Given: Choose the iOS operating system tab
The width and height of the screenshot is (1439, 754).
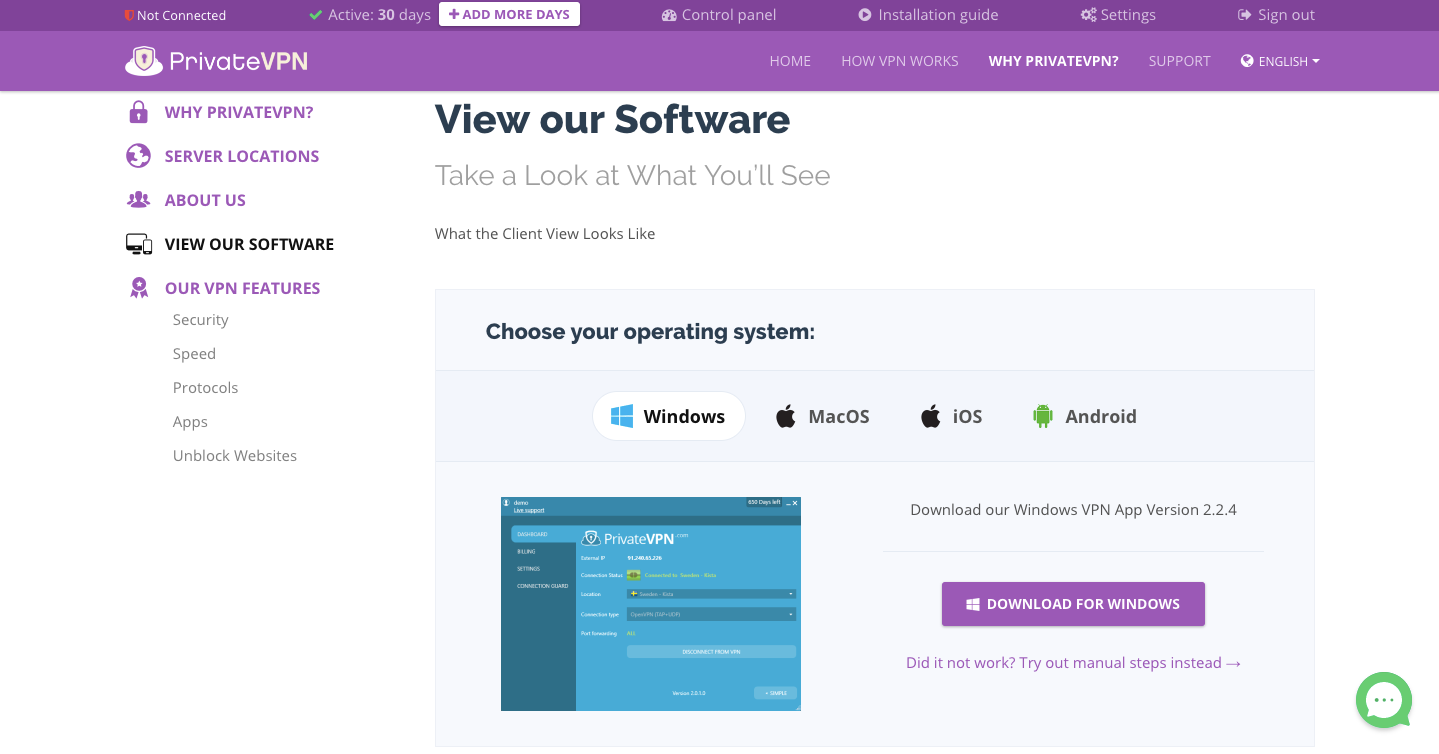Looking at the screenshot, I should point(951,416).
